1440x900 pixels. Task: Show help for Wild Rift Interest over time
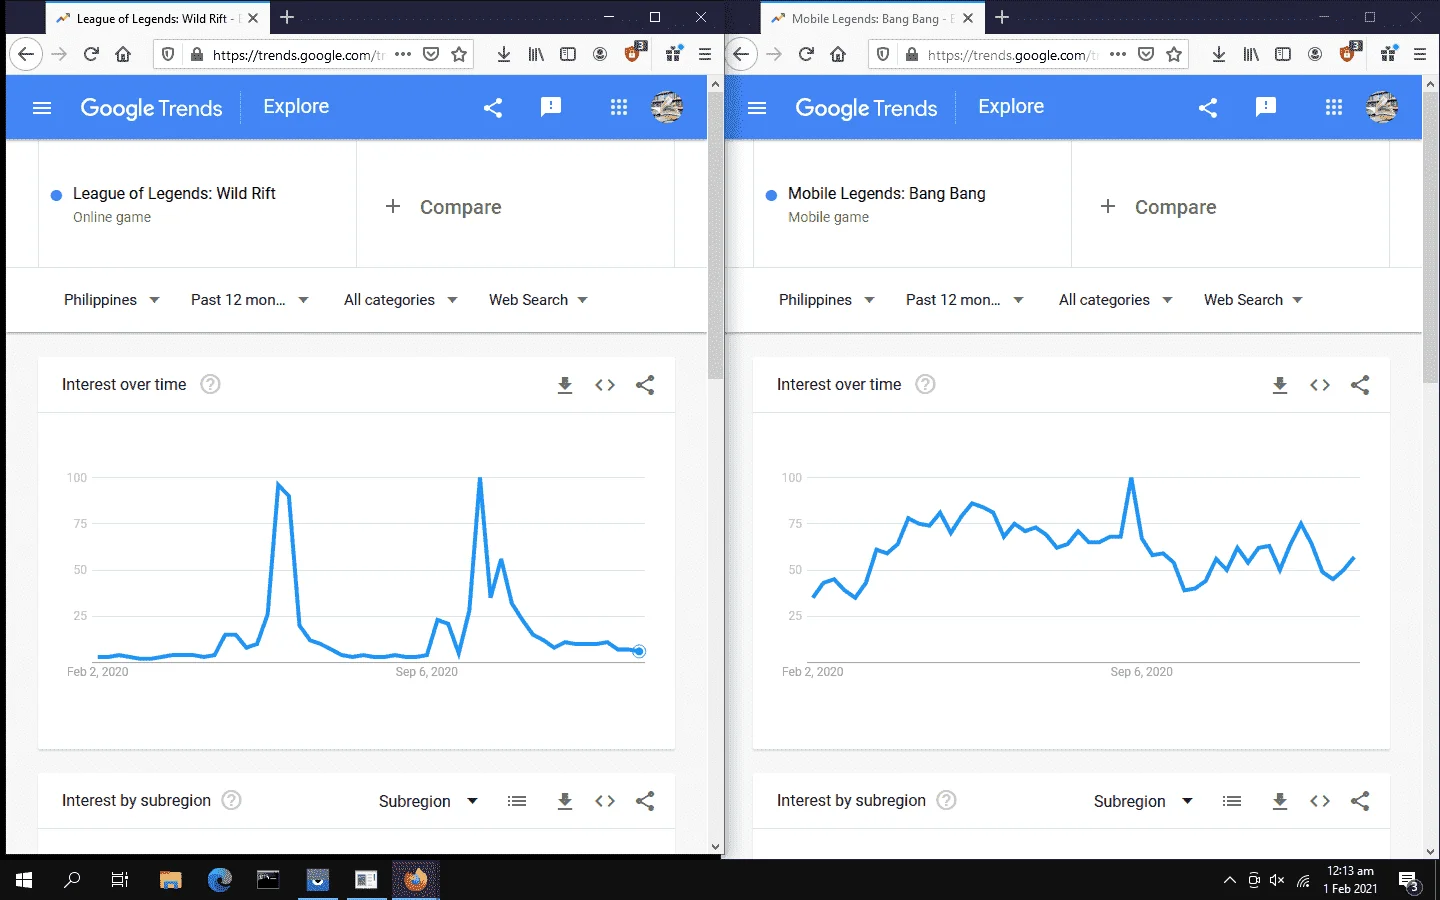[x=210, y=384]
